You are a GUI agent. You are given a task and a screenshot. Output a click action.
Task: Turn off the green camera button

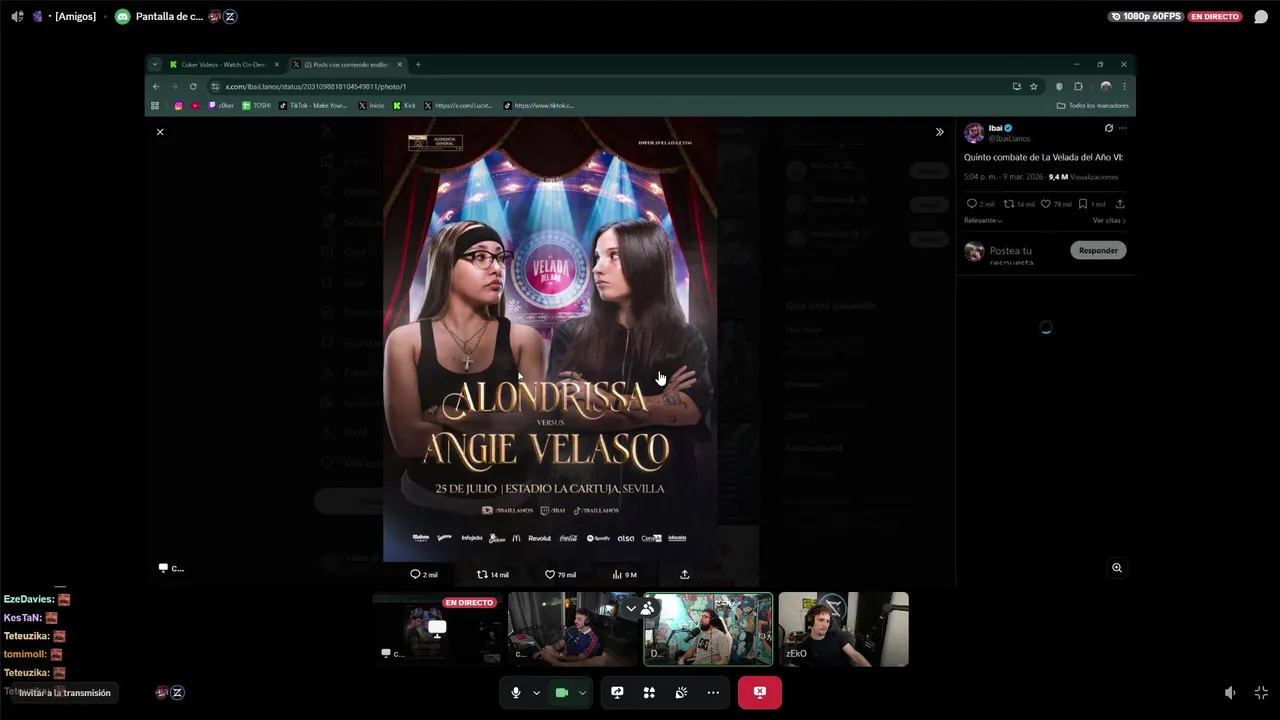coord(562,692)
